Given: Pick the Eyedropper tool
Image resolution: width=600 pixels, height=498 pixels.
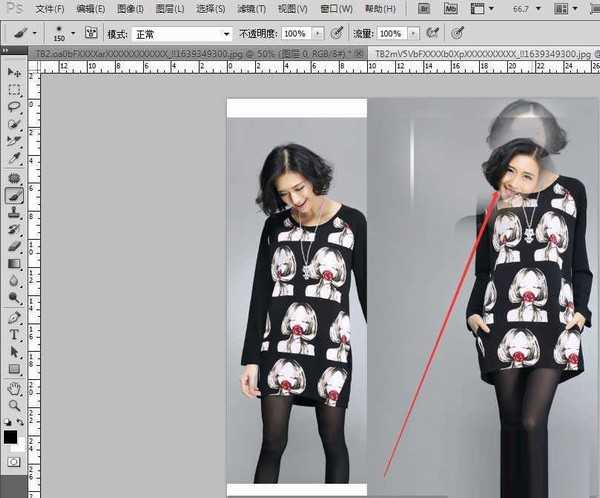Looking at the screenshot, I should point(14,158).
